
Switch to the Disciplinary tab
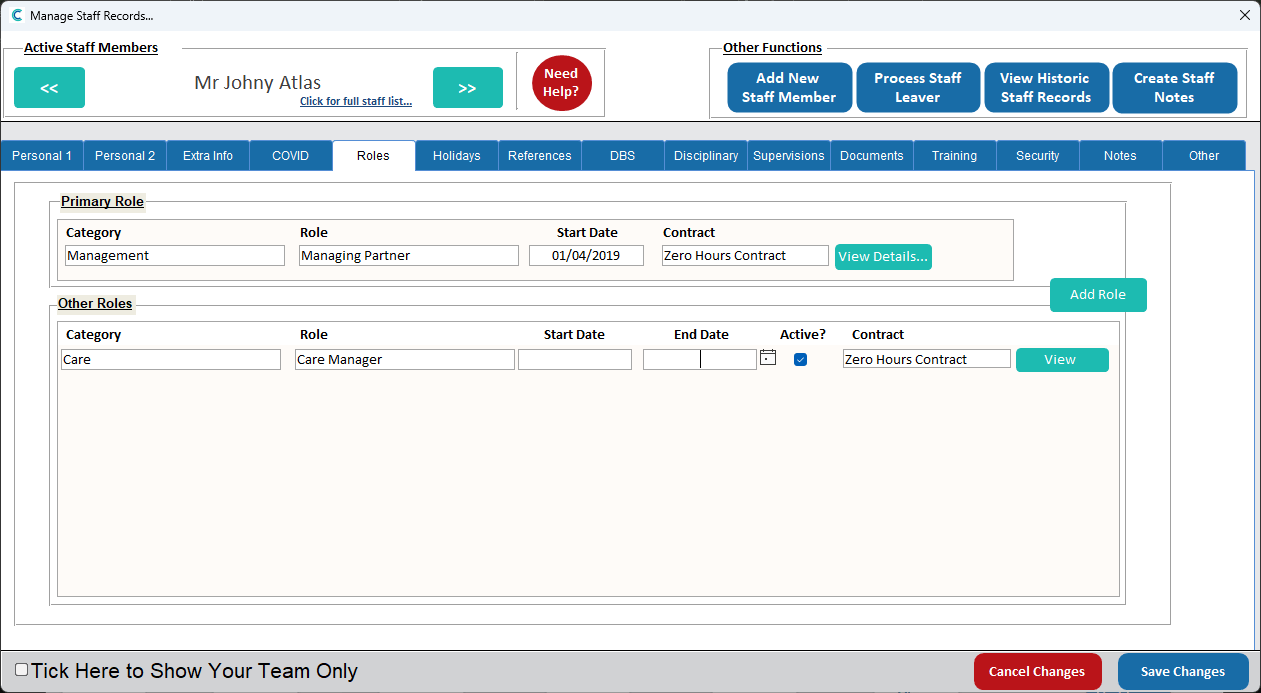(705, 156)
